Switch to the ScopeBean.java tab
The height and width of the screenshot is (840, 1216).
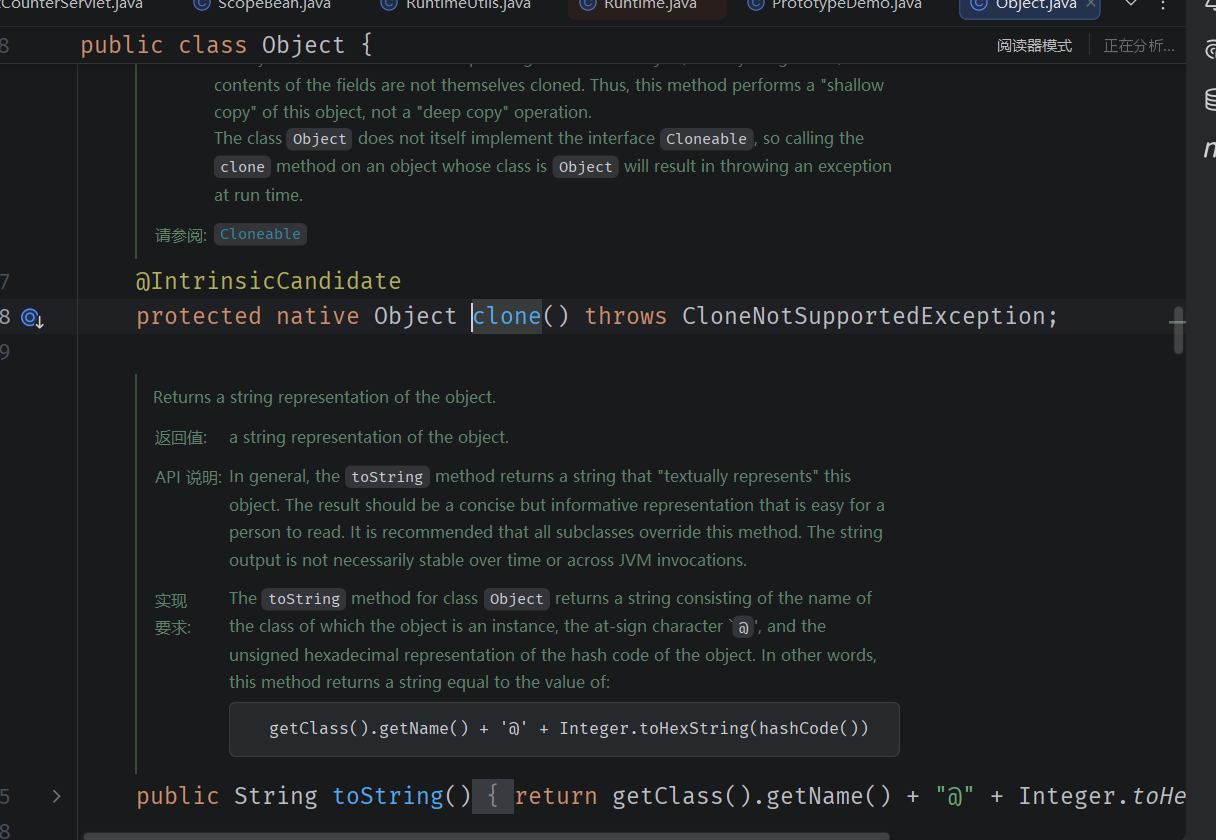coord(262,5)
